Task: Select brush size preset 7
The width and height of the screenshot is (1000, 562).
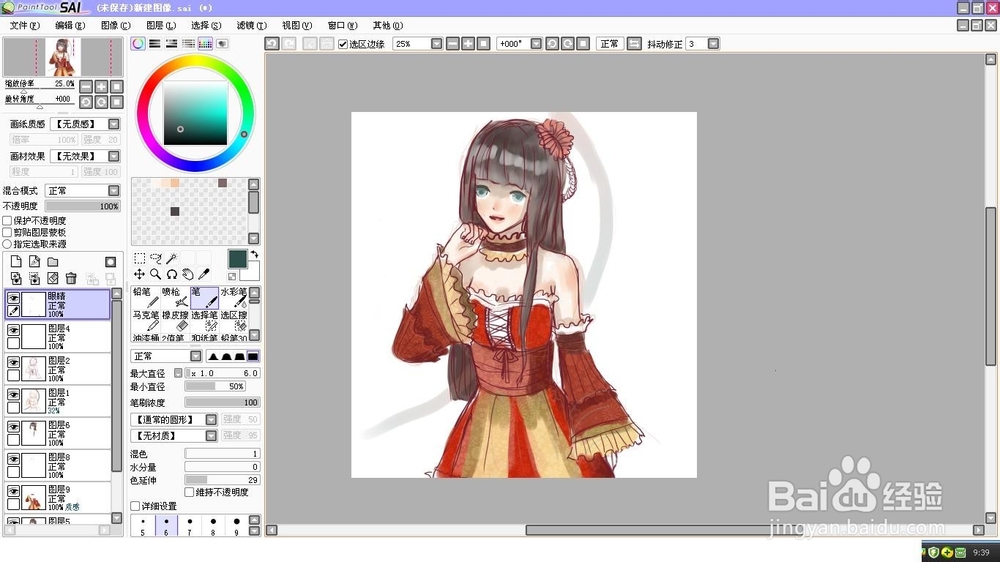Action: [x=189, y=526]
